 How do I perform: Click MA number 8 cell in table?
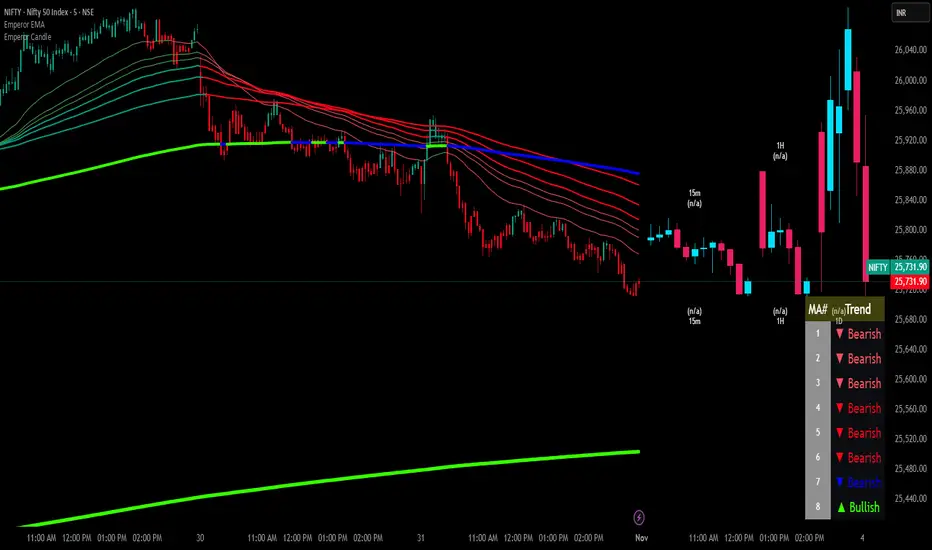818,507
